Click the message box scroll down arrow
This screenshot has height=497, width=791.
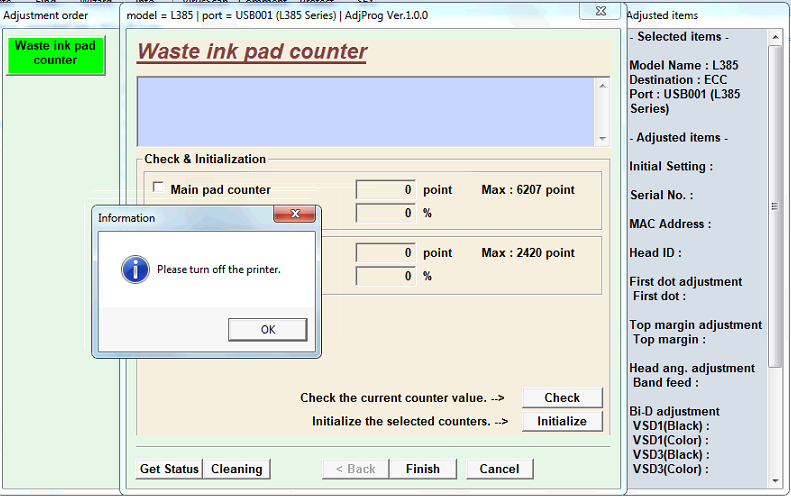[602, 138]
